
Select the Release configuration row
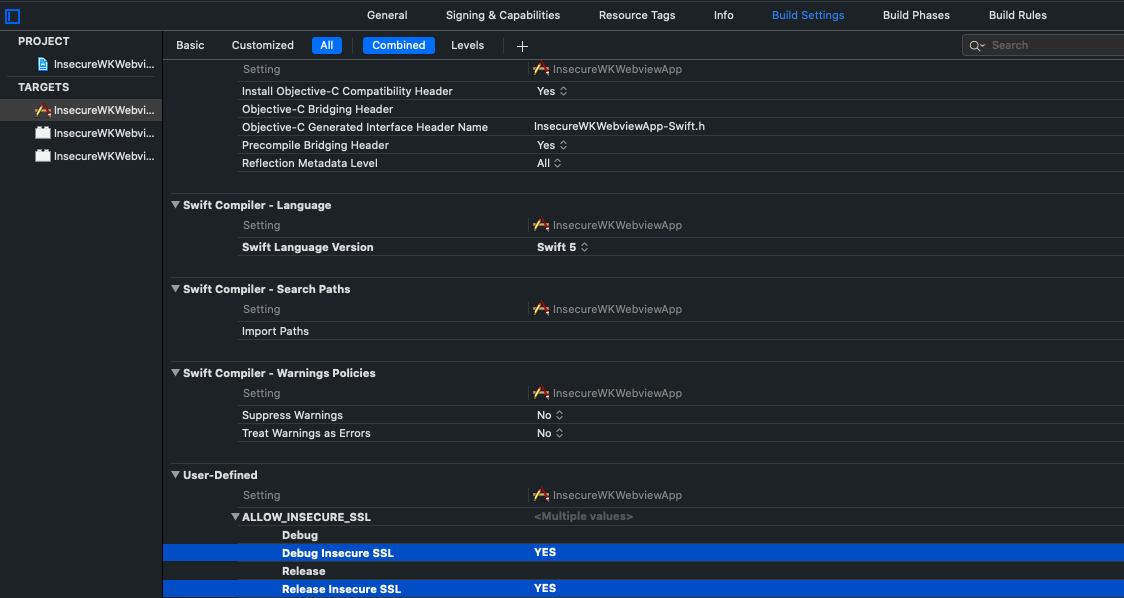[x=644, y=571]
